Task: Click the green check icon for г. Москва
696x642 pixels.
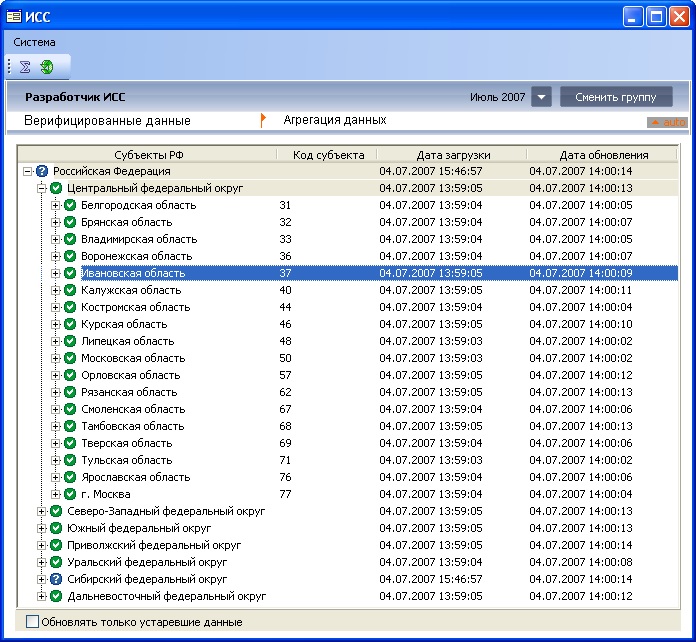Action: pyautogui.click(x=70, y=494)
